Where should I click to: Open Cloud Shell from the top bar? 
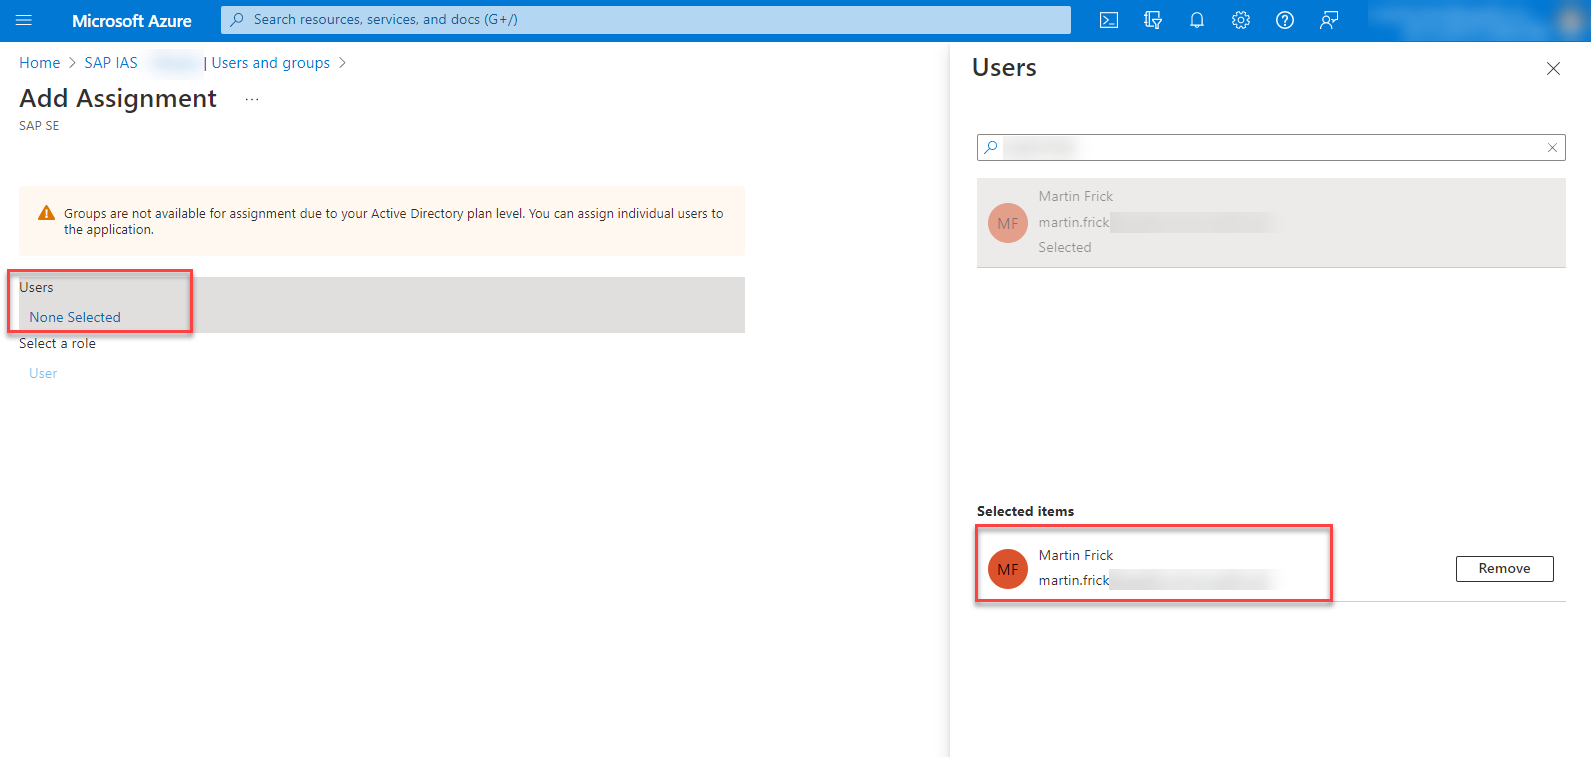[x=1109, y=20]
